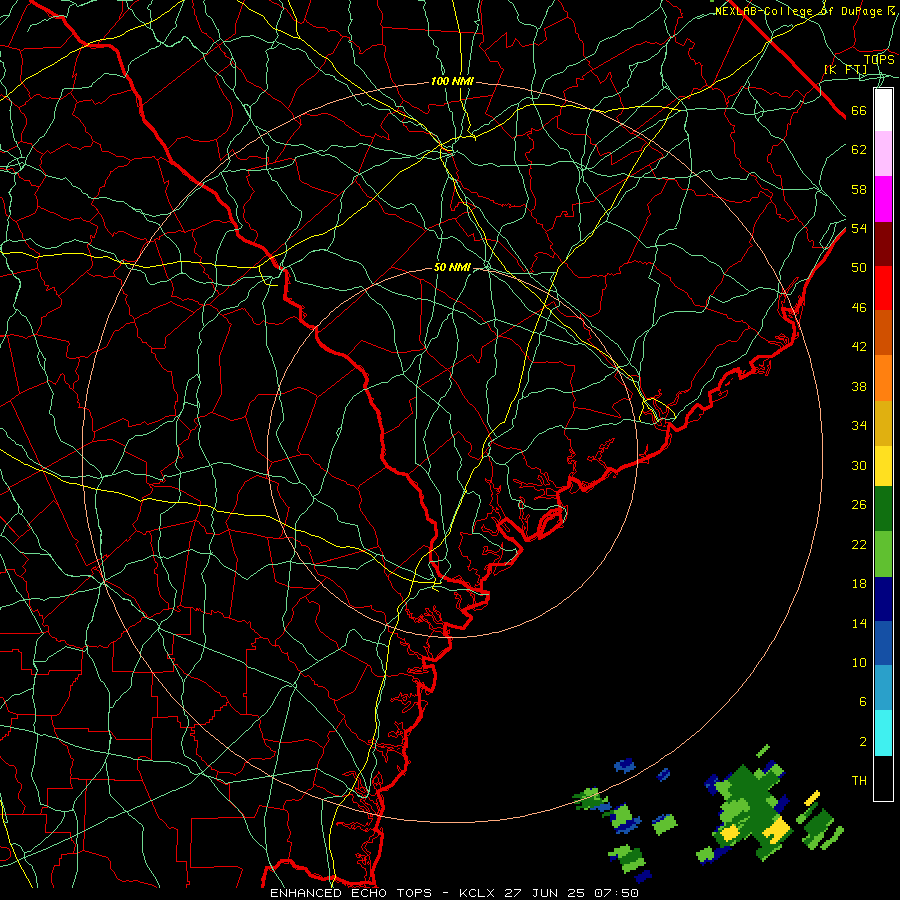Click the '62' legend value
900x900 pixels.
tap(859, 150)
